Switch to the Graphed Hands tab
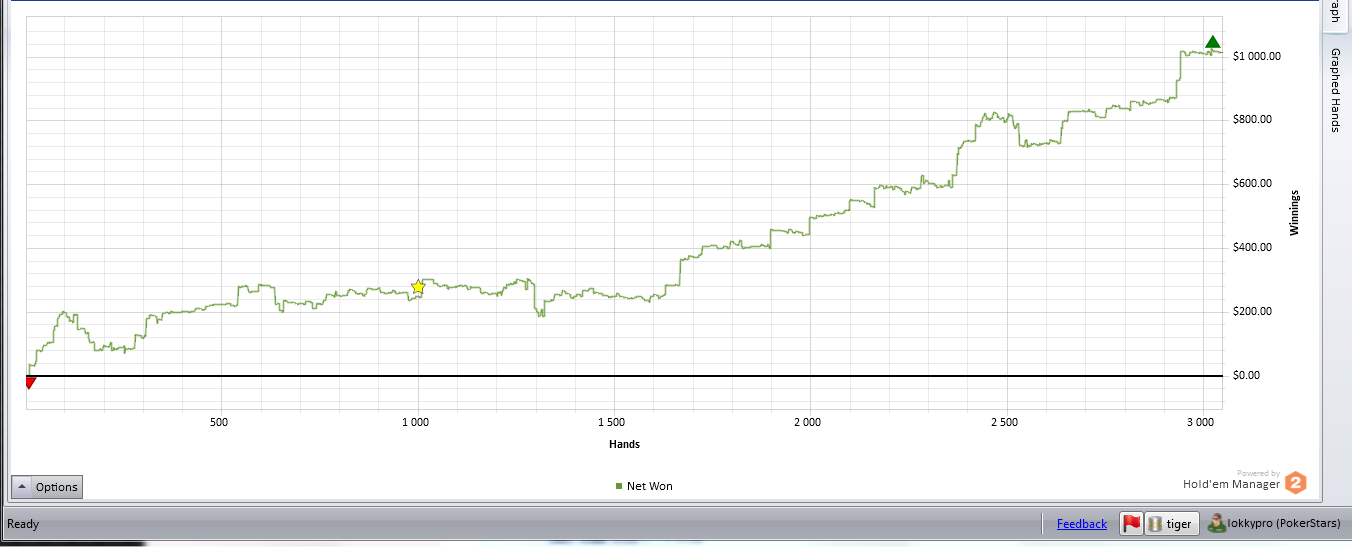The height and width of the screenshot is (547, 1352). click(1335, 90)
